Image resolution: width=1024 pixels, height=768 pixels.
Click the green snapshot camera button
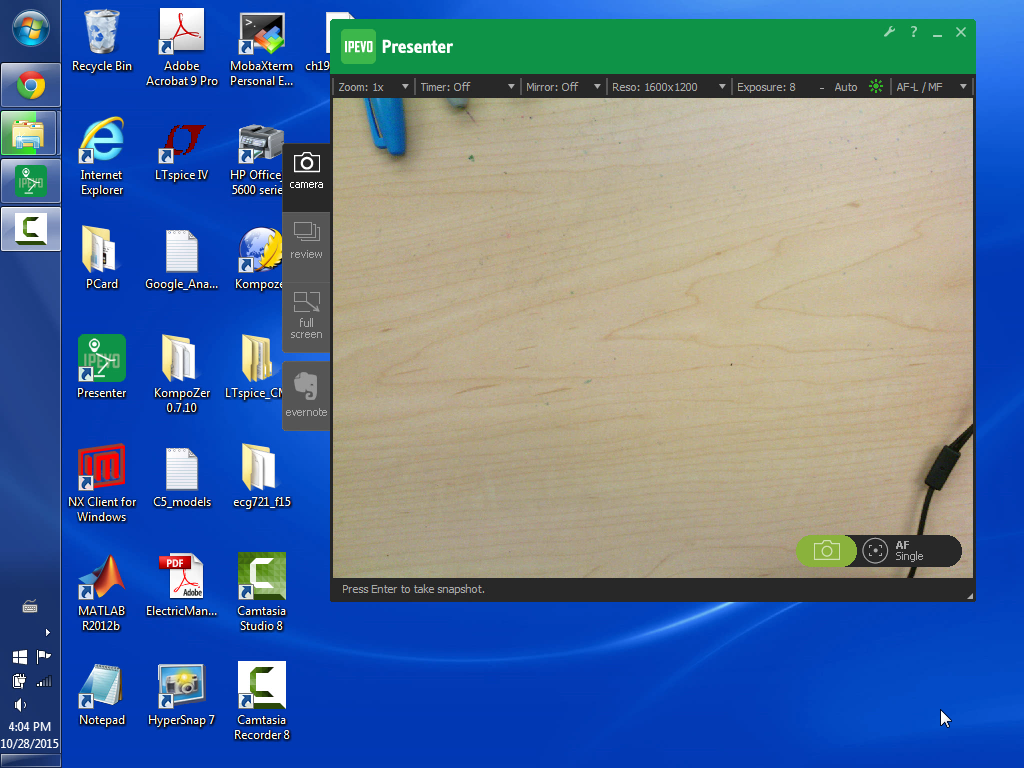tap(826, 551)
